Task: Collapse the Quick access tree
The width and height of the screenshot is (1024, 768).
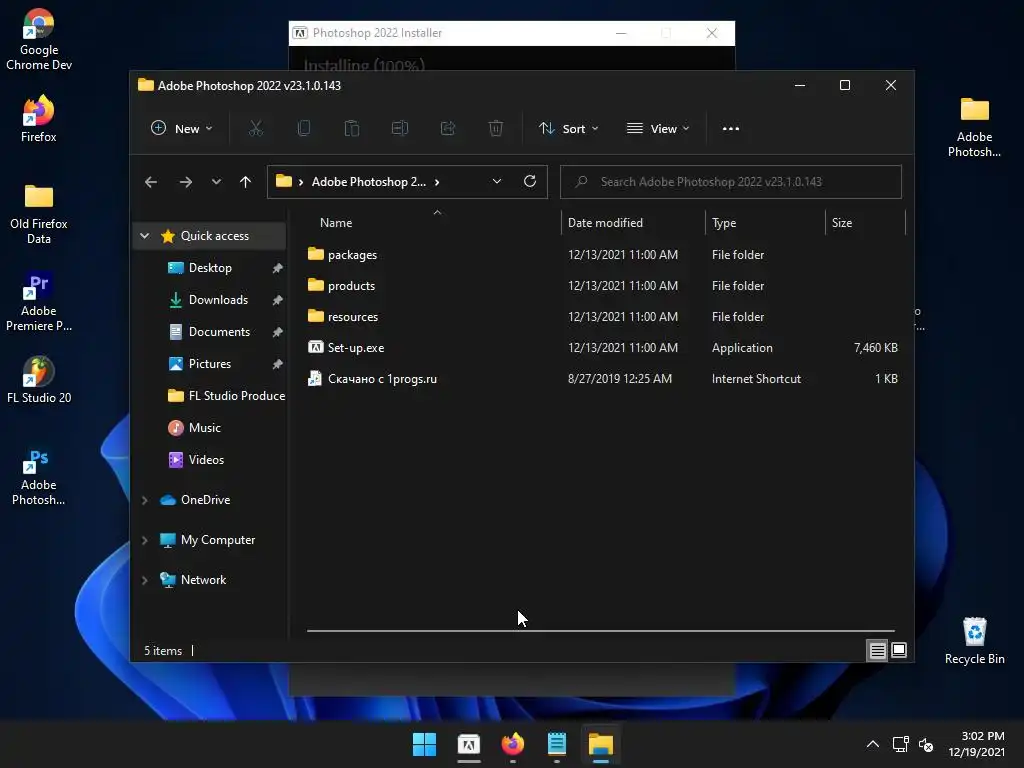Action: (144, 236)
